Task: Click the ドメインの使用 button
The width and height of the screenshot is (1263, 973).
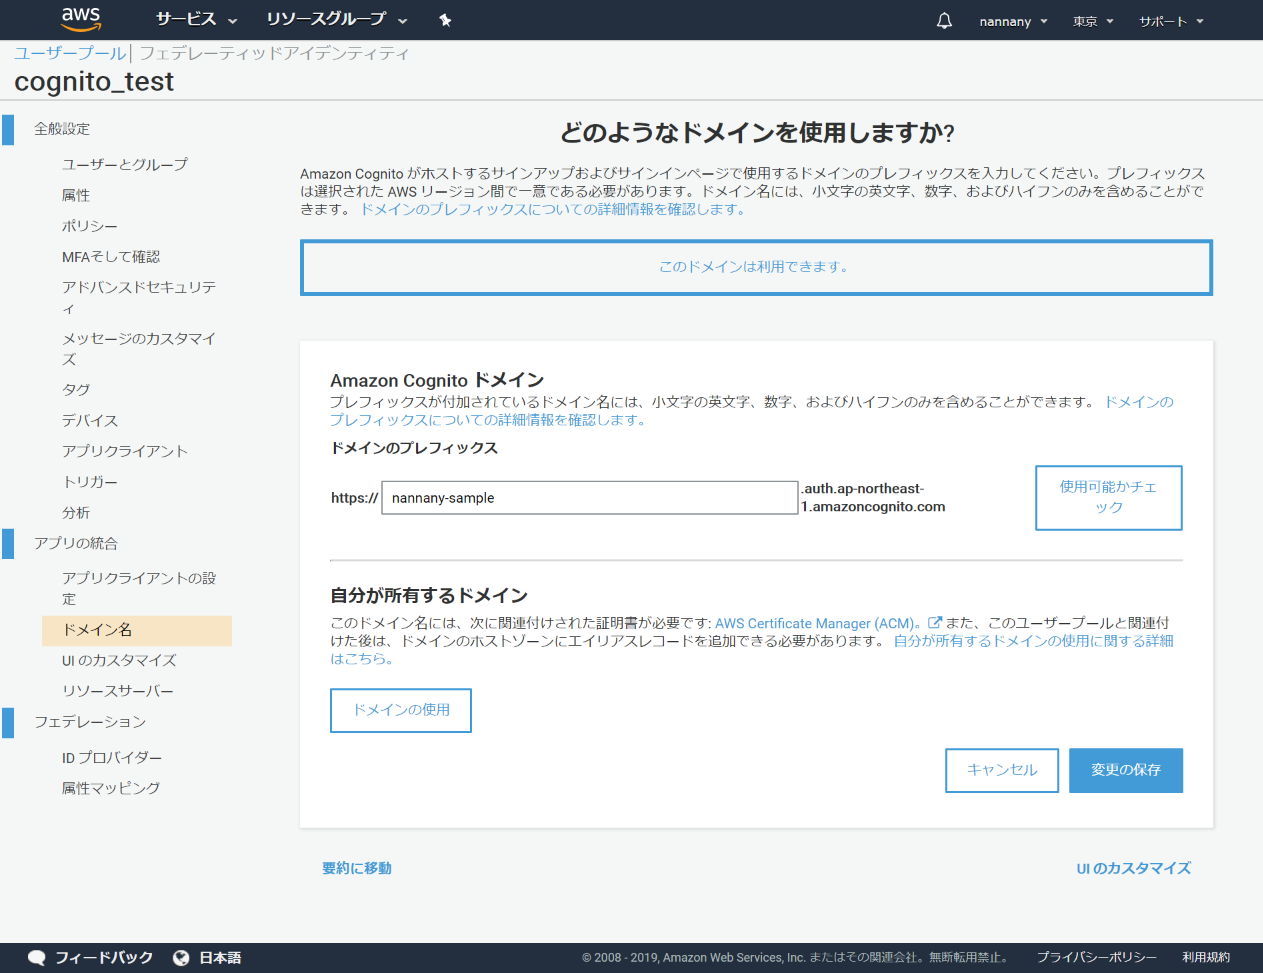Action: [x=400, y=710]
